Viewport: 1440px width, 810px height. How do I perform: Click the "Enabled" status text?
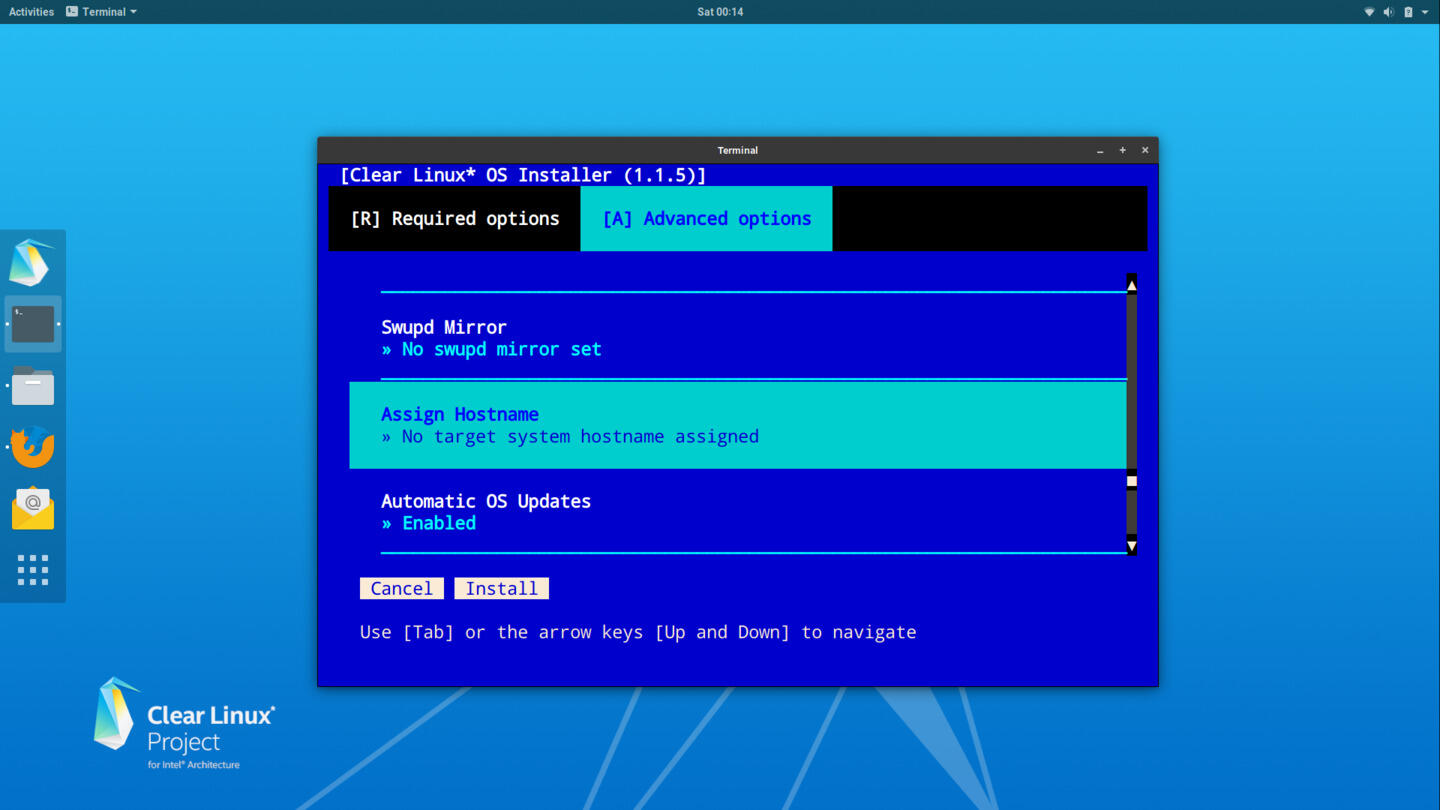click(x=439, y=523)
